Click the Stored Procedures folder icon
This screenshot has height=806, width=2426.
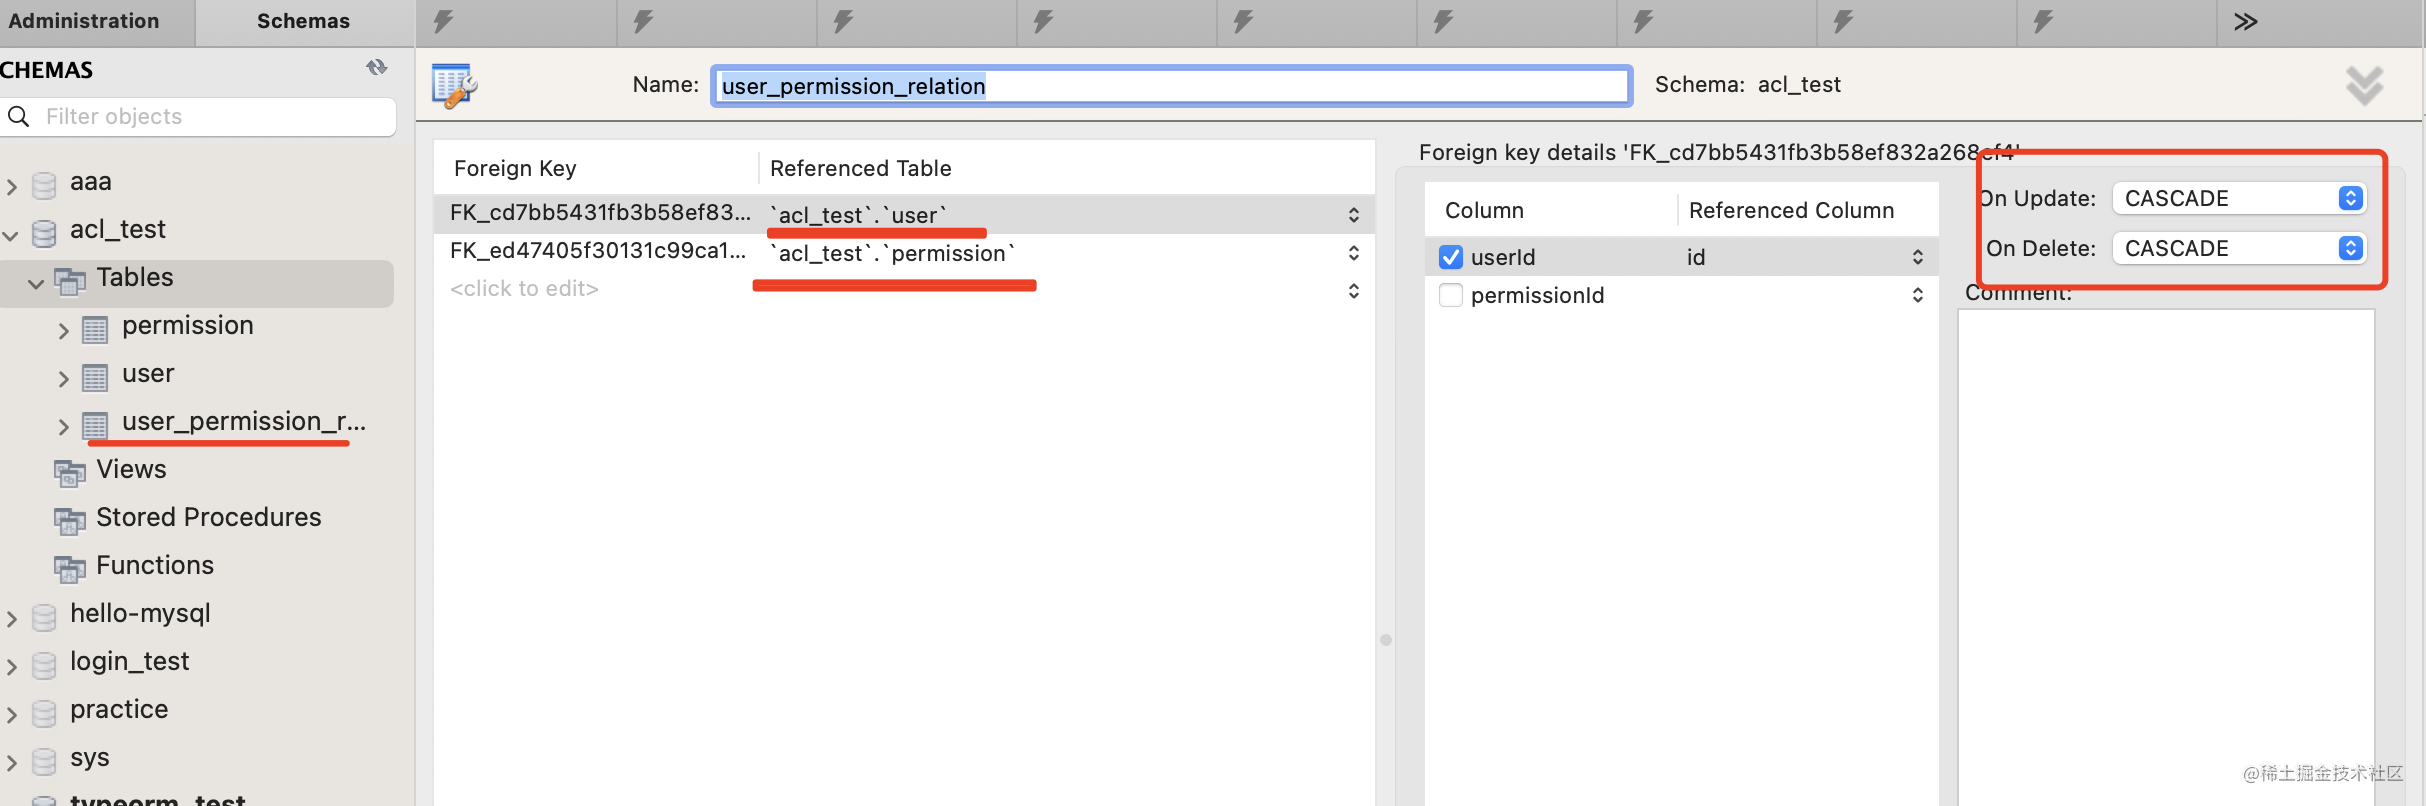(x=70, y=520)
